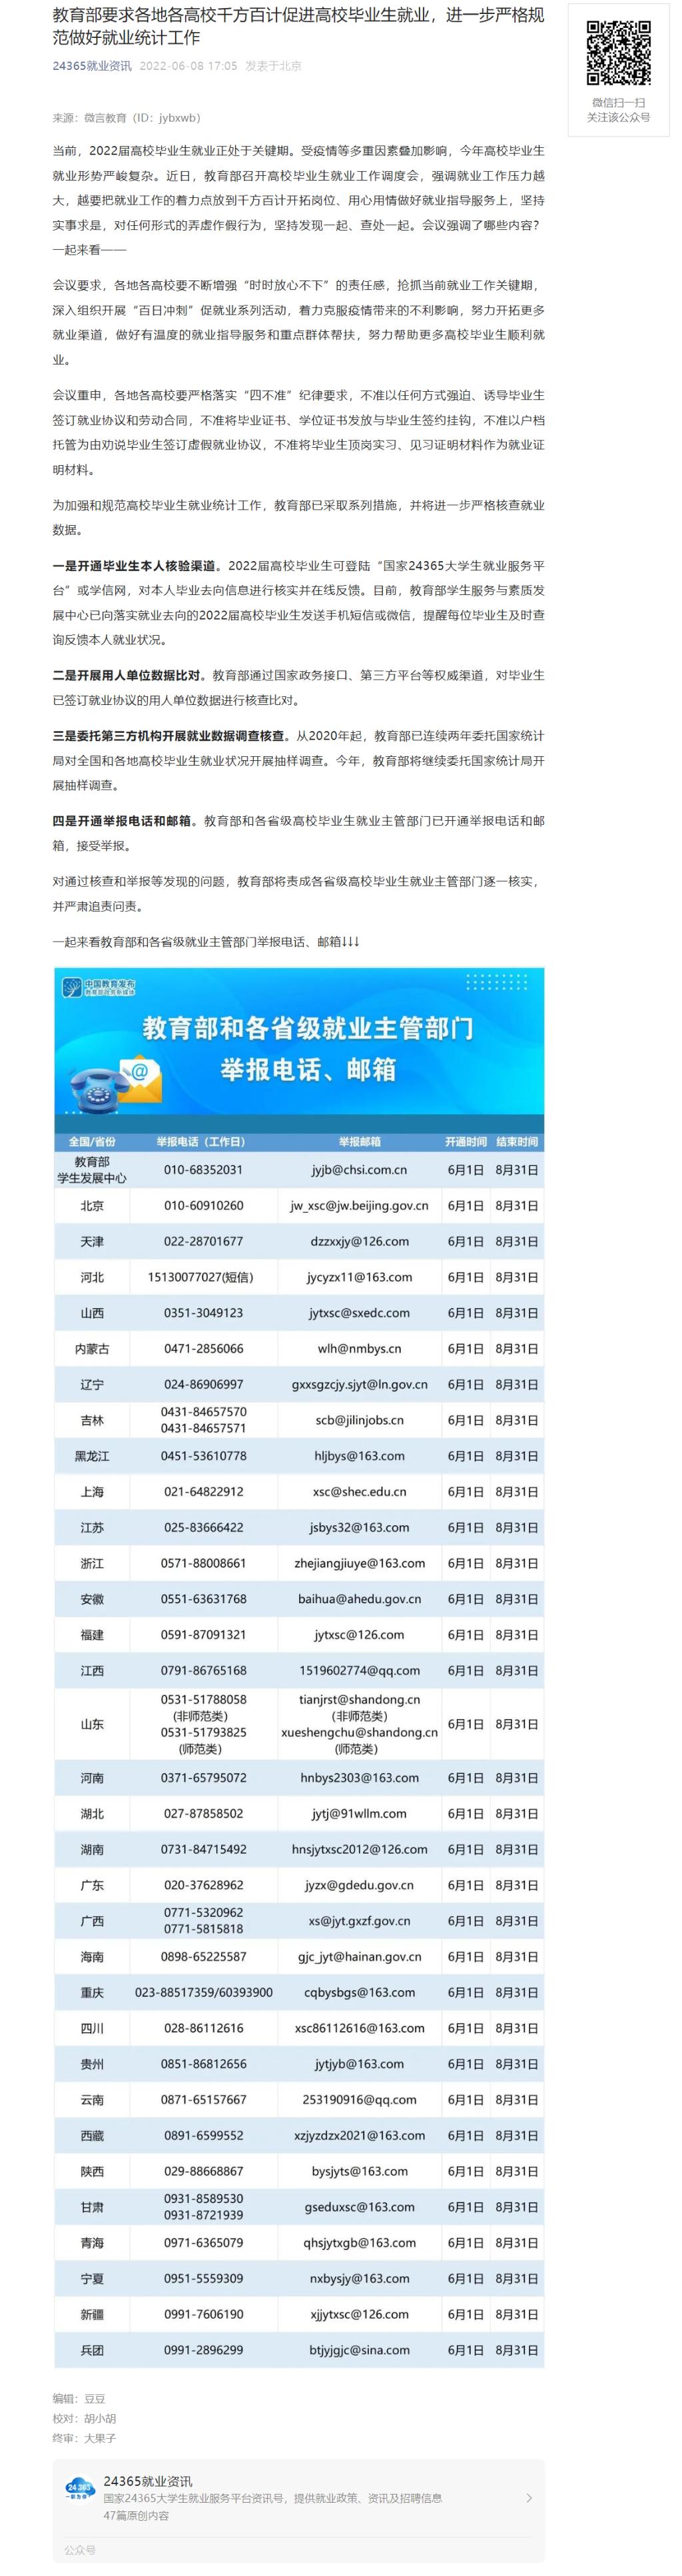
Task: Click the 24365就业资讯 card title at bottom
Action: 148,2480
